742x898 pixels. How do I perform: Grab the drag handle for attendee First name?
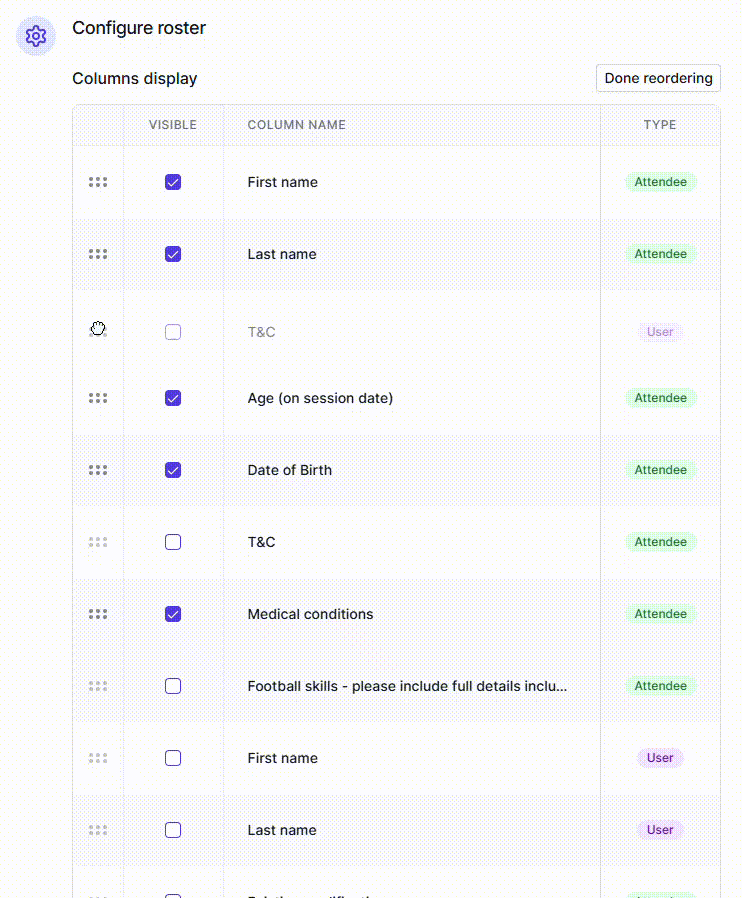point(98,182)
